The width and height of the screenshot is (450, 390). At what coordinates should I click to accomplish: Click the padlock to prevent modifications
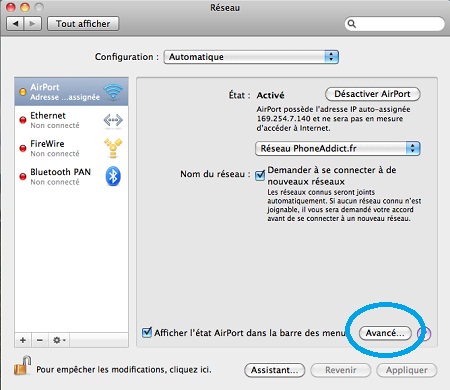coord(23,365)
